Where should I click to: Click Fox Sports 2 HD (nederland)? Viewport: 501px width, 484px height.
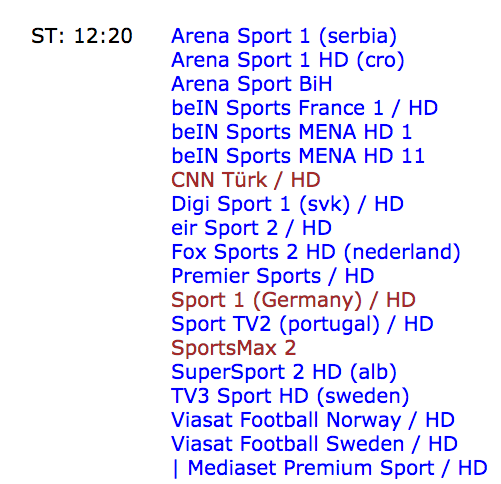pos(316,252)
